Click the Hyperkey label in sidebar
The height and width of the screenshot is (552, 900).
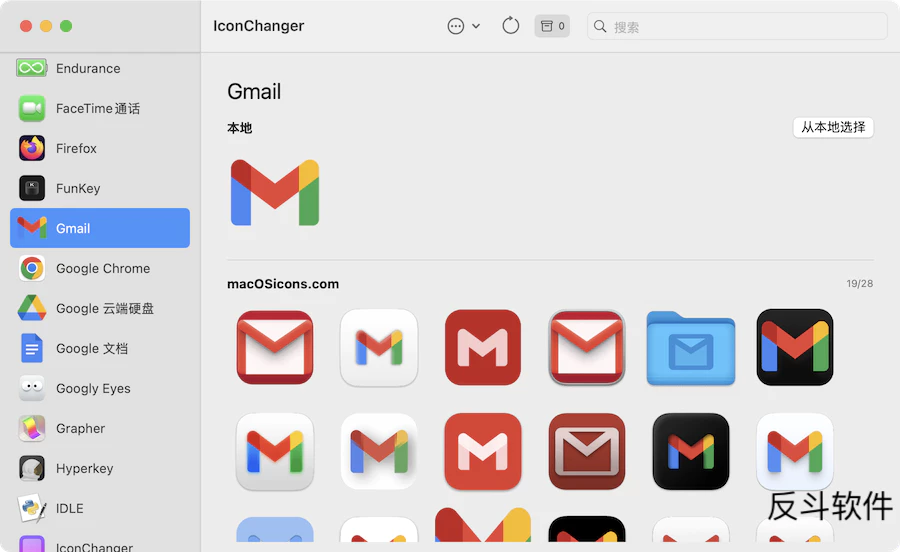point(84,468)
